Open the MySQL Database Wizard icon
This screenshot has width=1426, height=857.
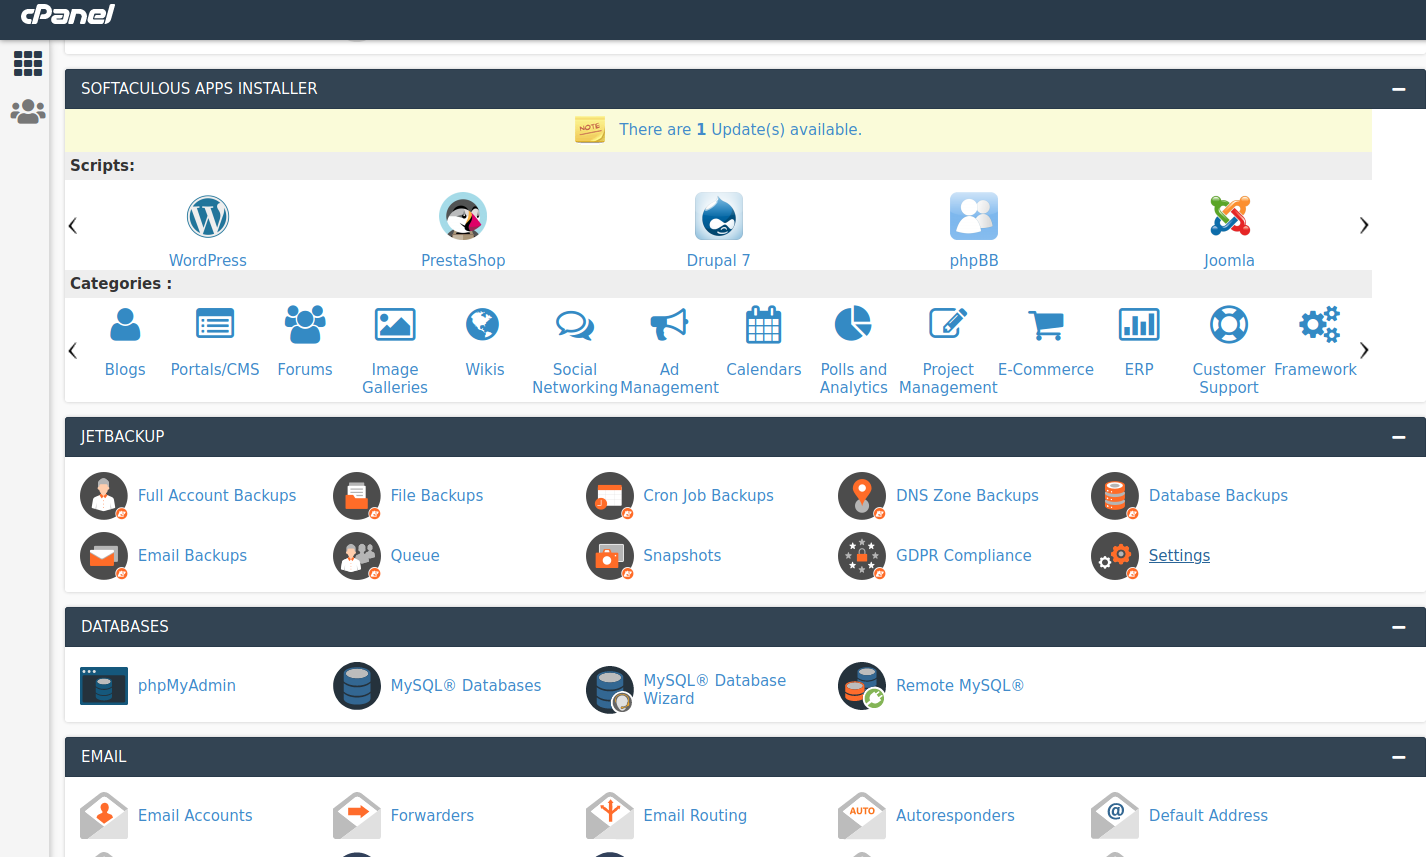pos(610,690)
